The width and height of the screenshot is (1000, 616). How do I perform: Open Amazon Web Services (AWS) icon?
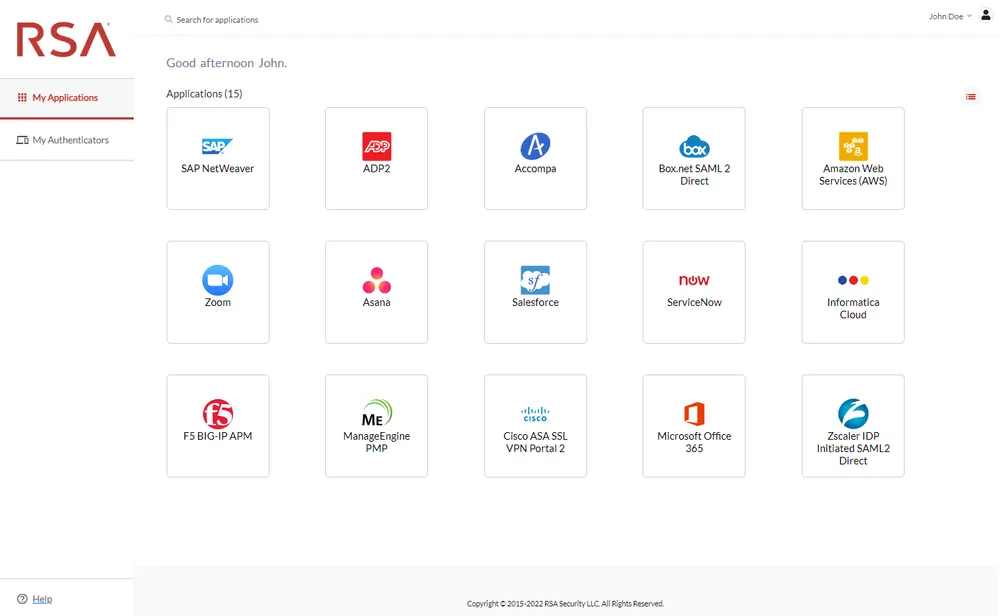pos(853,146)
